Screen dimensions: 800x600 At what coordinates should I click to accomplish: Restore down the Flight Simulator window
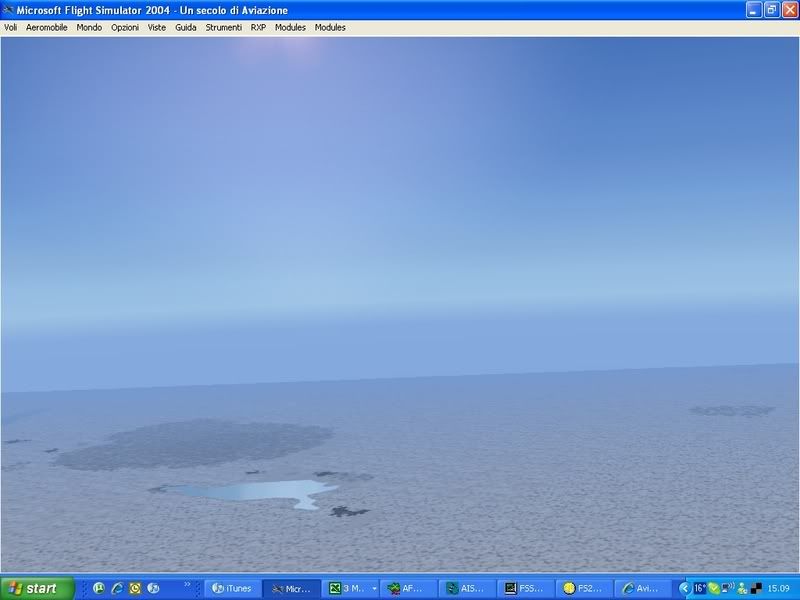[x=772, y=10]
